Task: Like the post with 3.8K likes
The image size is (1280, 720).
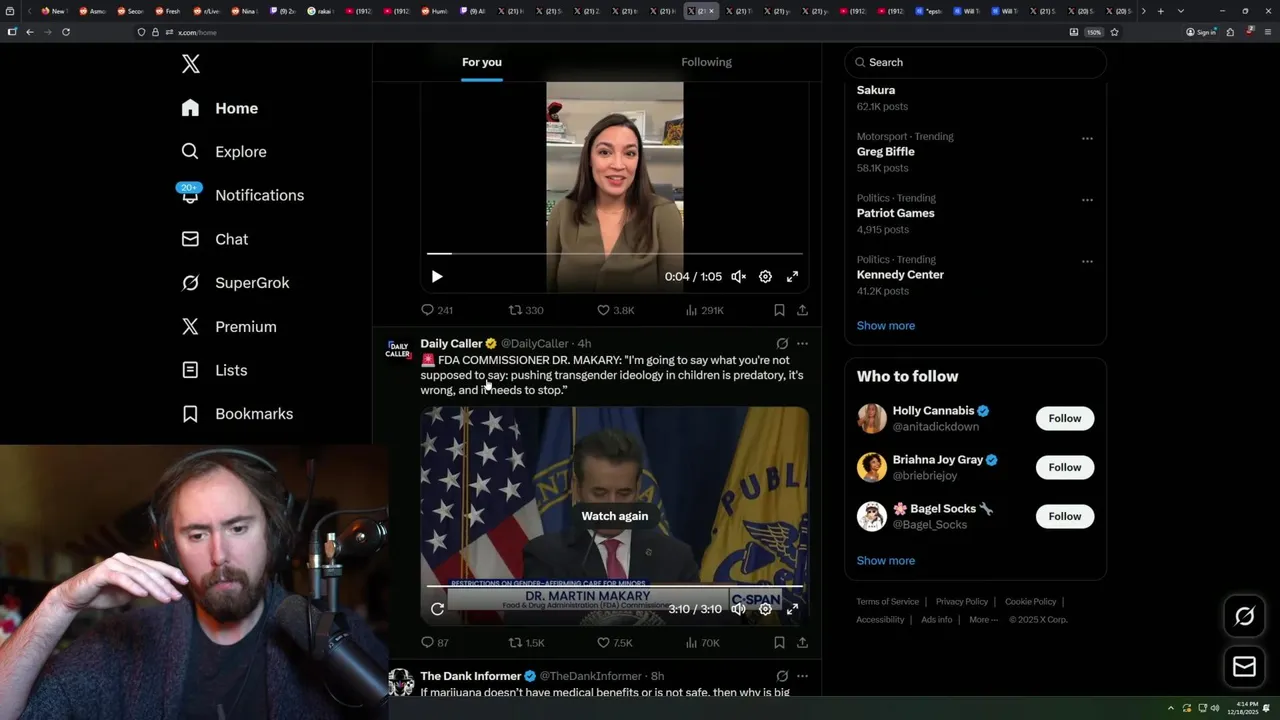Action: pos(616,310)
